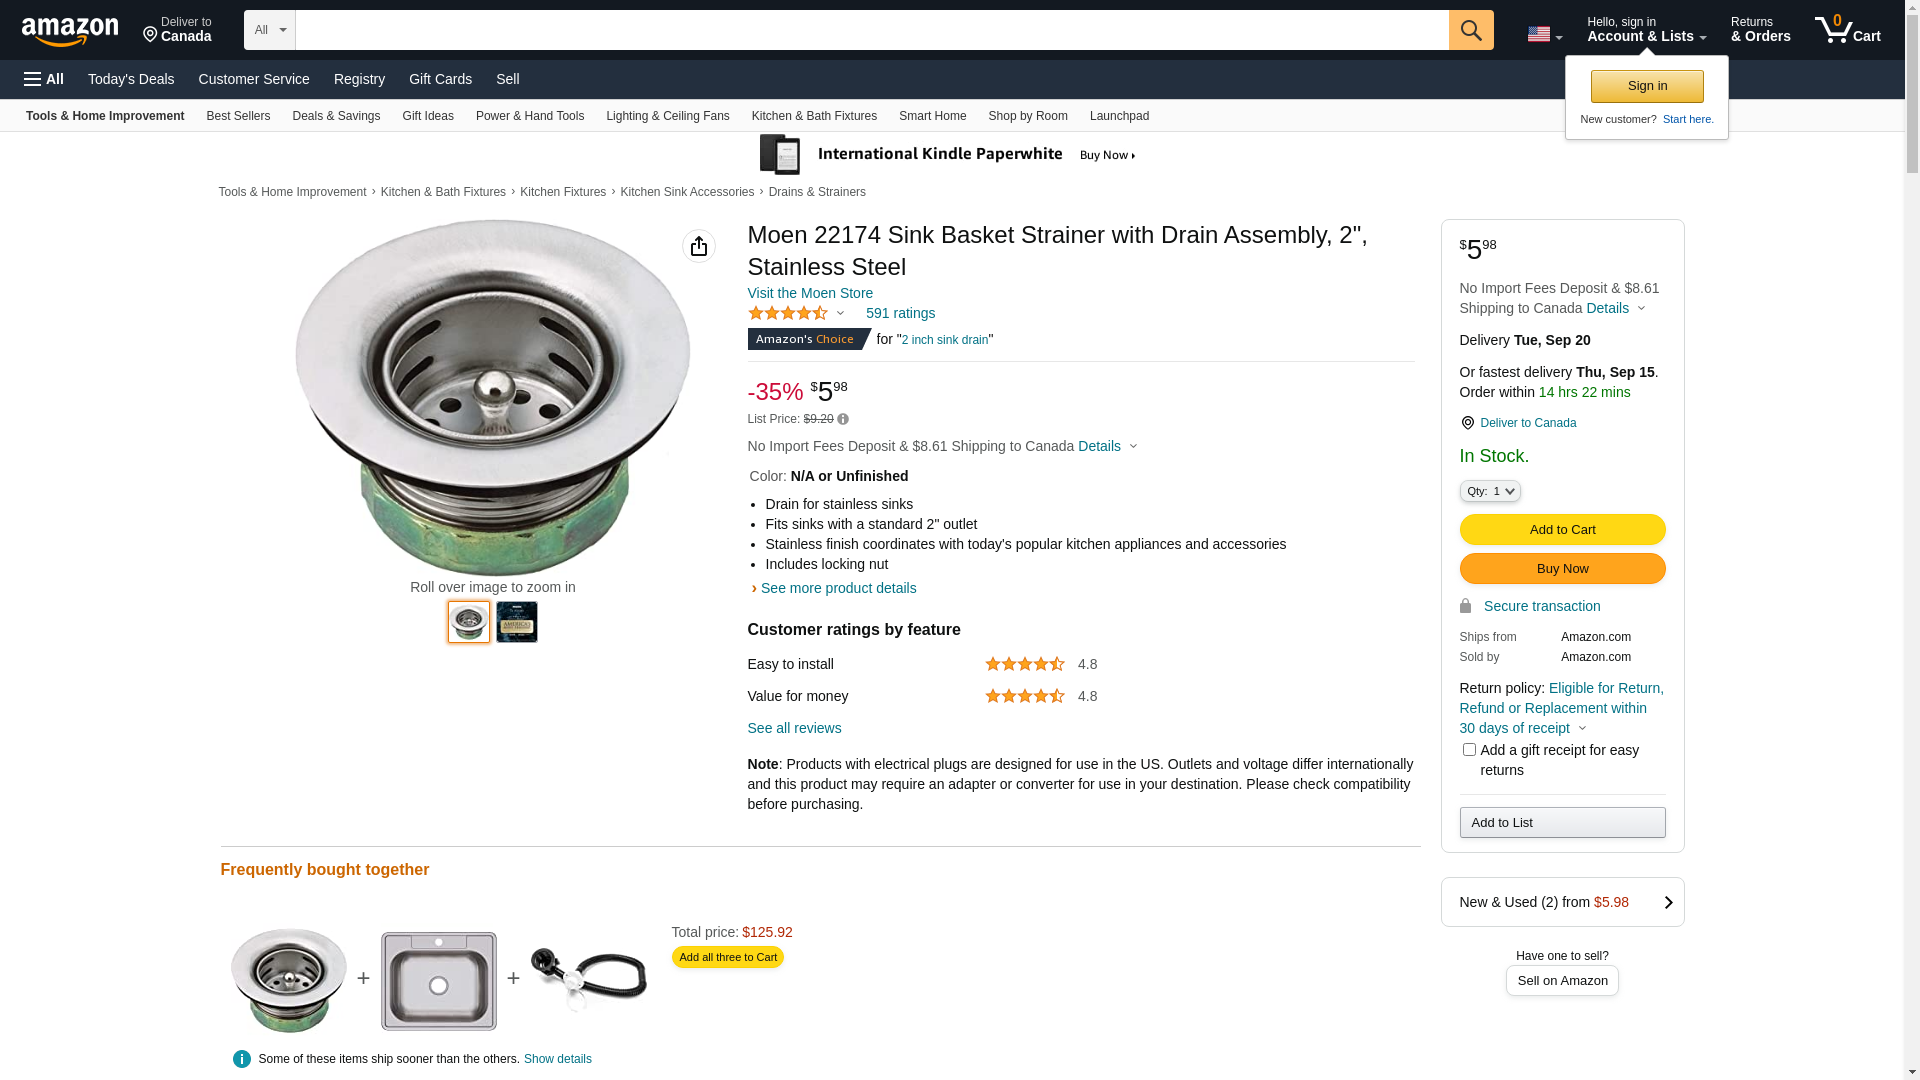
Task: Click into the search text field
Action: pyautogui.click(x=871, y=30)
